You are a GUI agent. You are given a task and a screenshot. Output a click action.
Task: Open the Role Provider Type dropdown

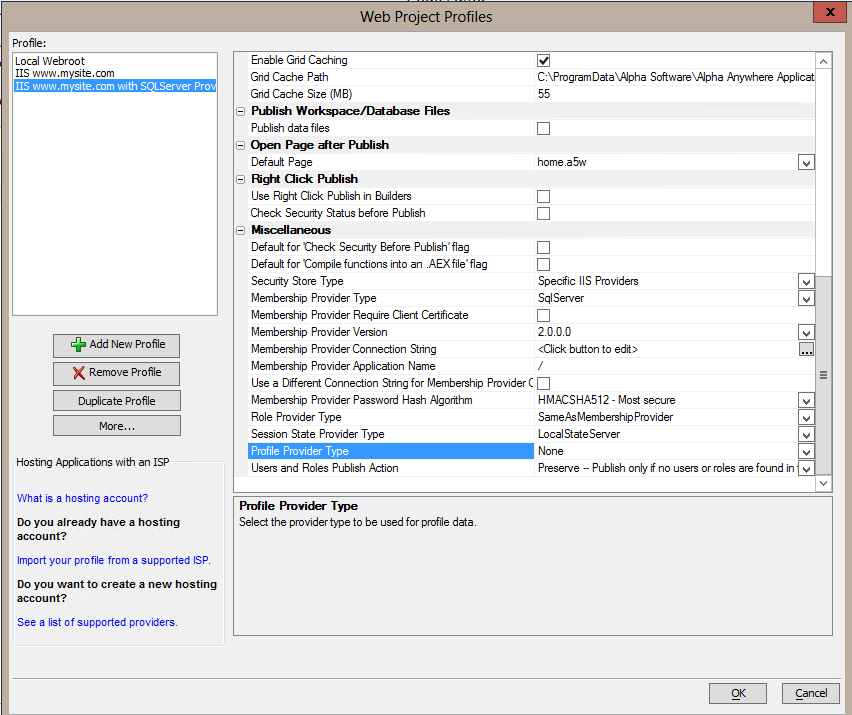point(806,417)
